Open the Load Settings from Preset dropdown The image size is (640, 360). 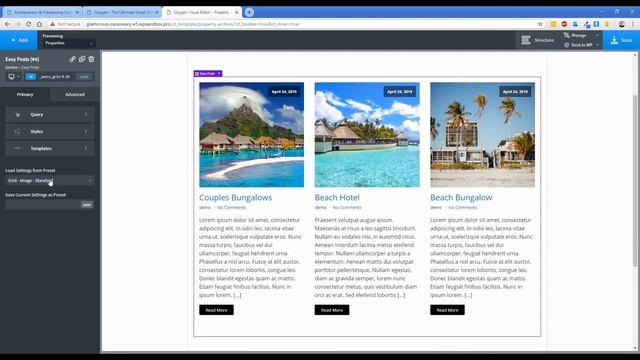point(50,180)
